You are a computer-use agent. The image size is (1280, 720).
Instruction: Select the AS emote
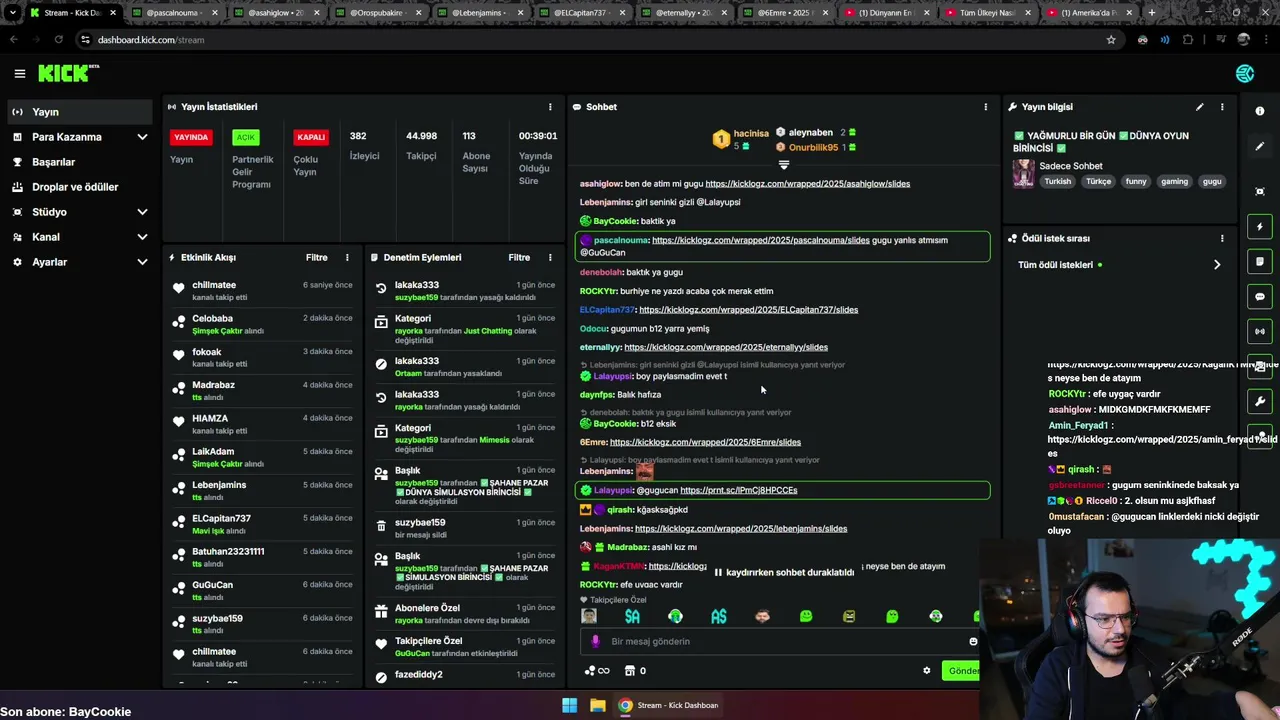719,616
